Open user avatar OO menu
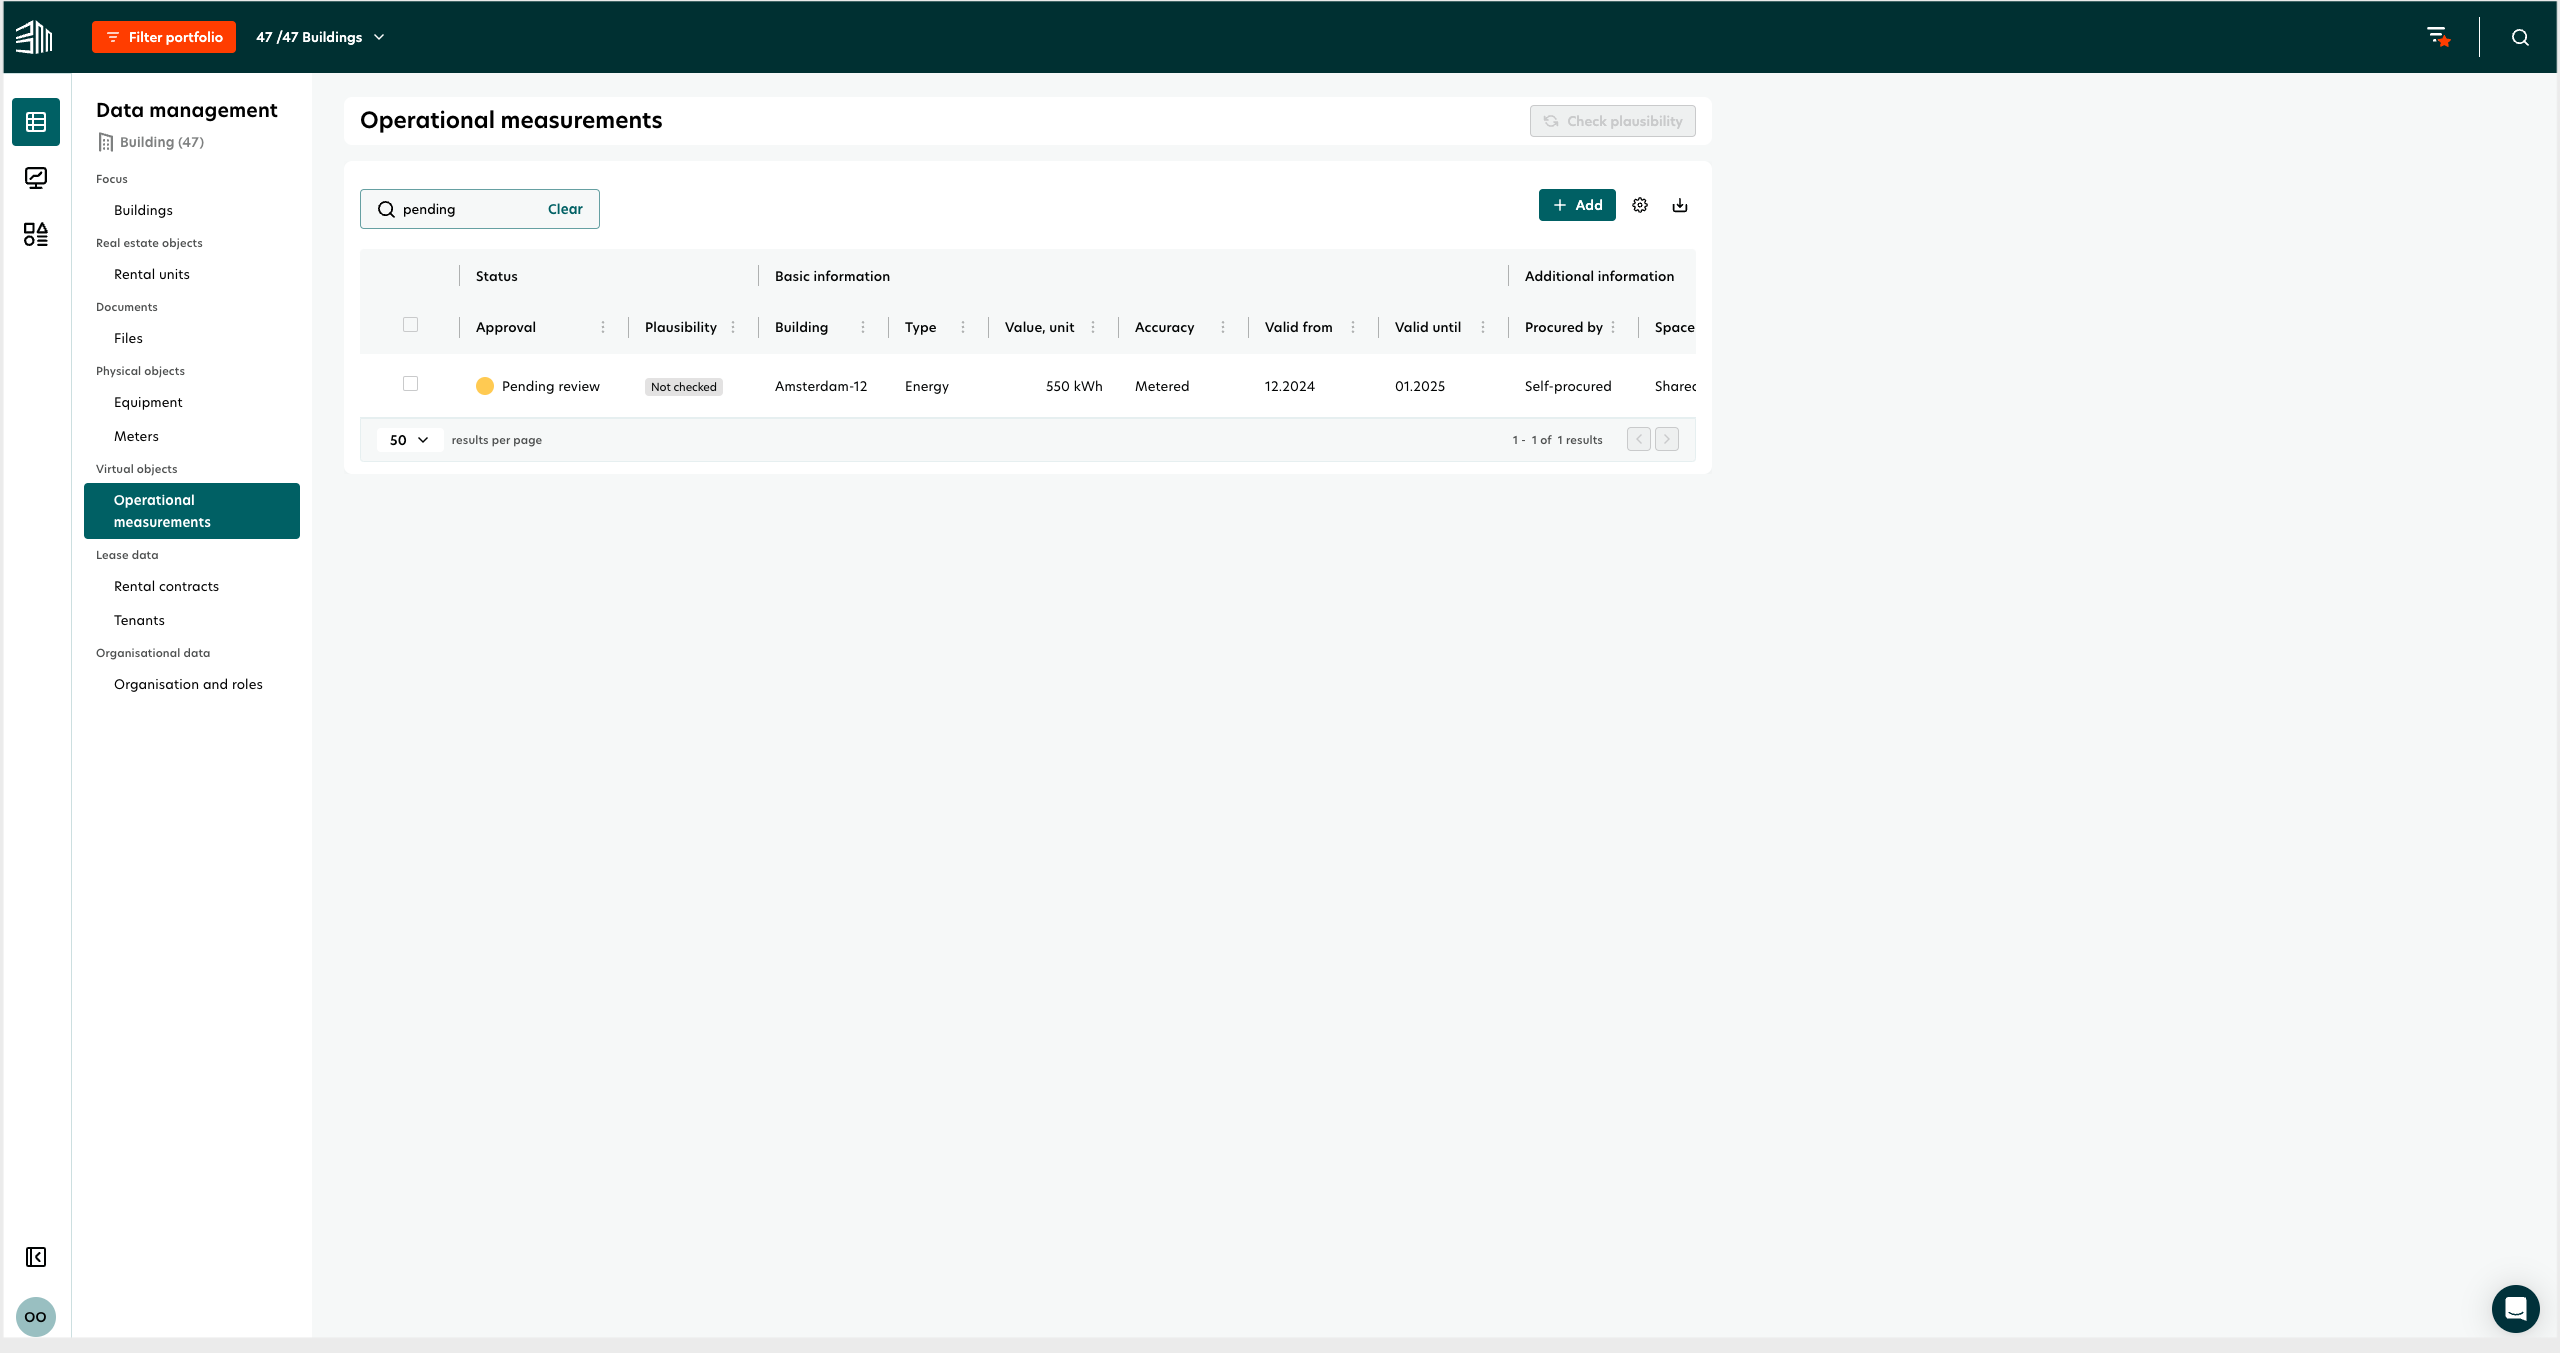Image resolution: width=2560 pixels, height=1353 pixels. [36, 1317]
